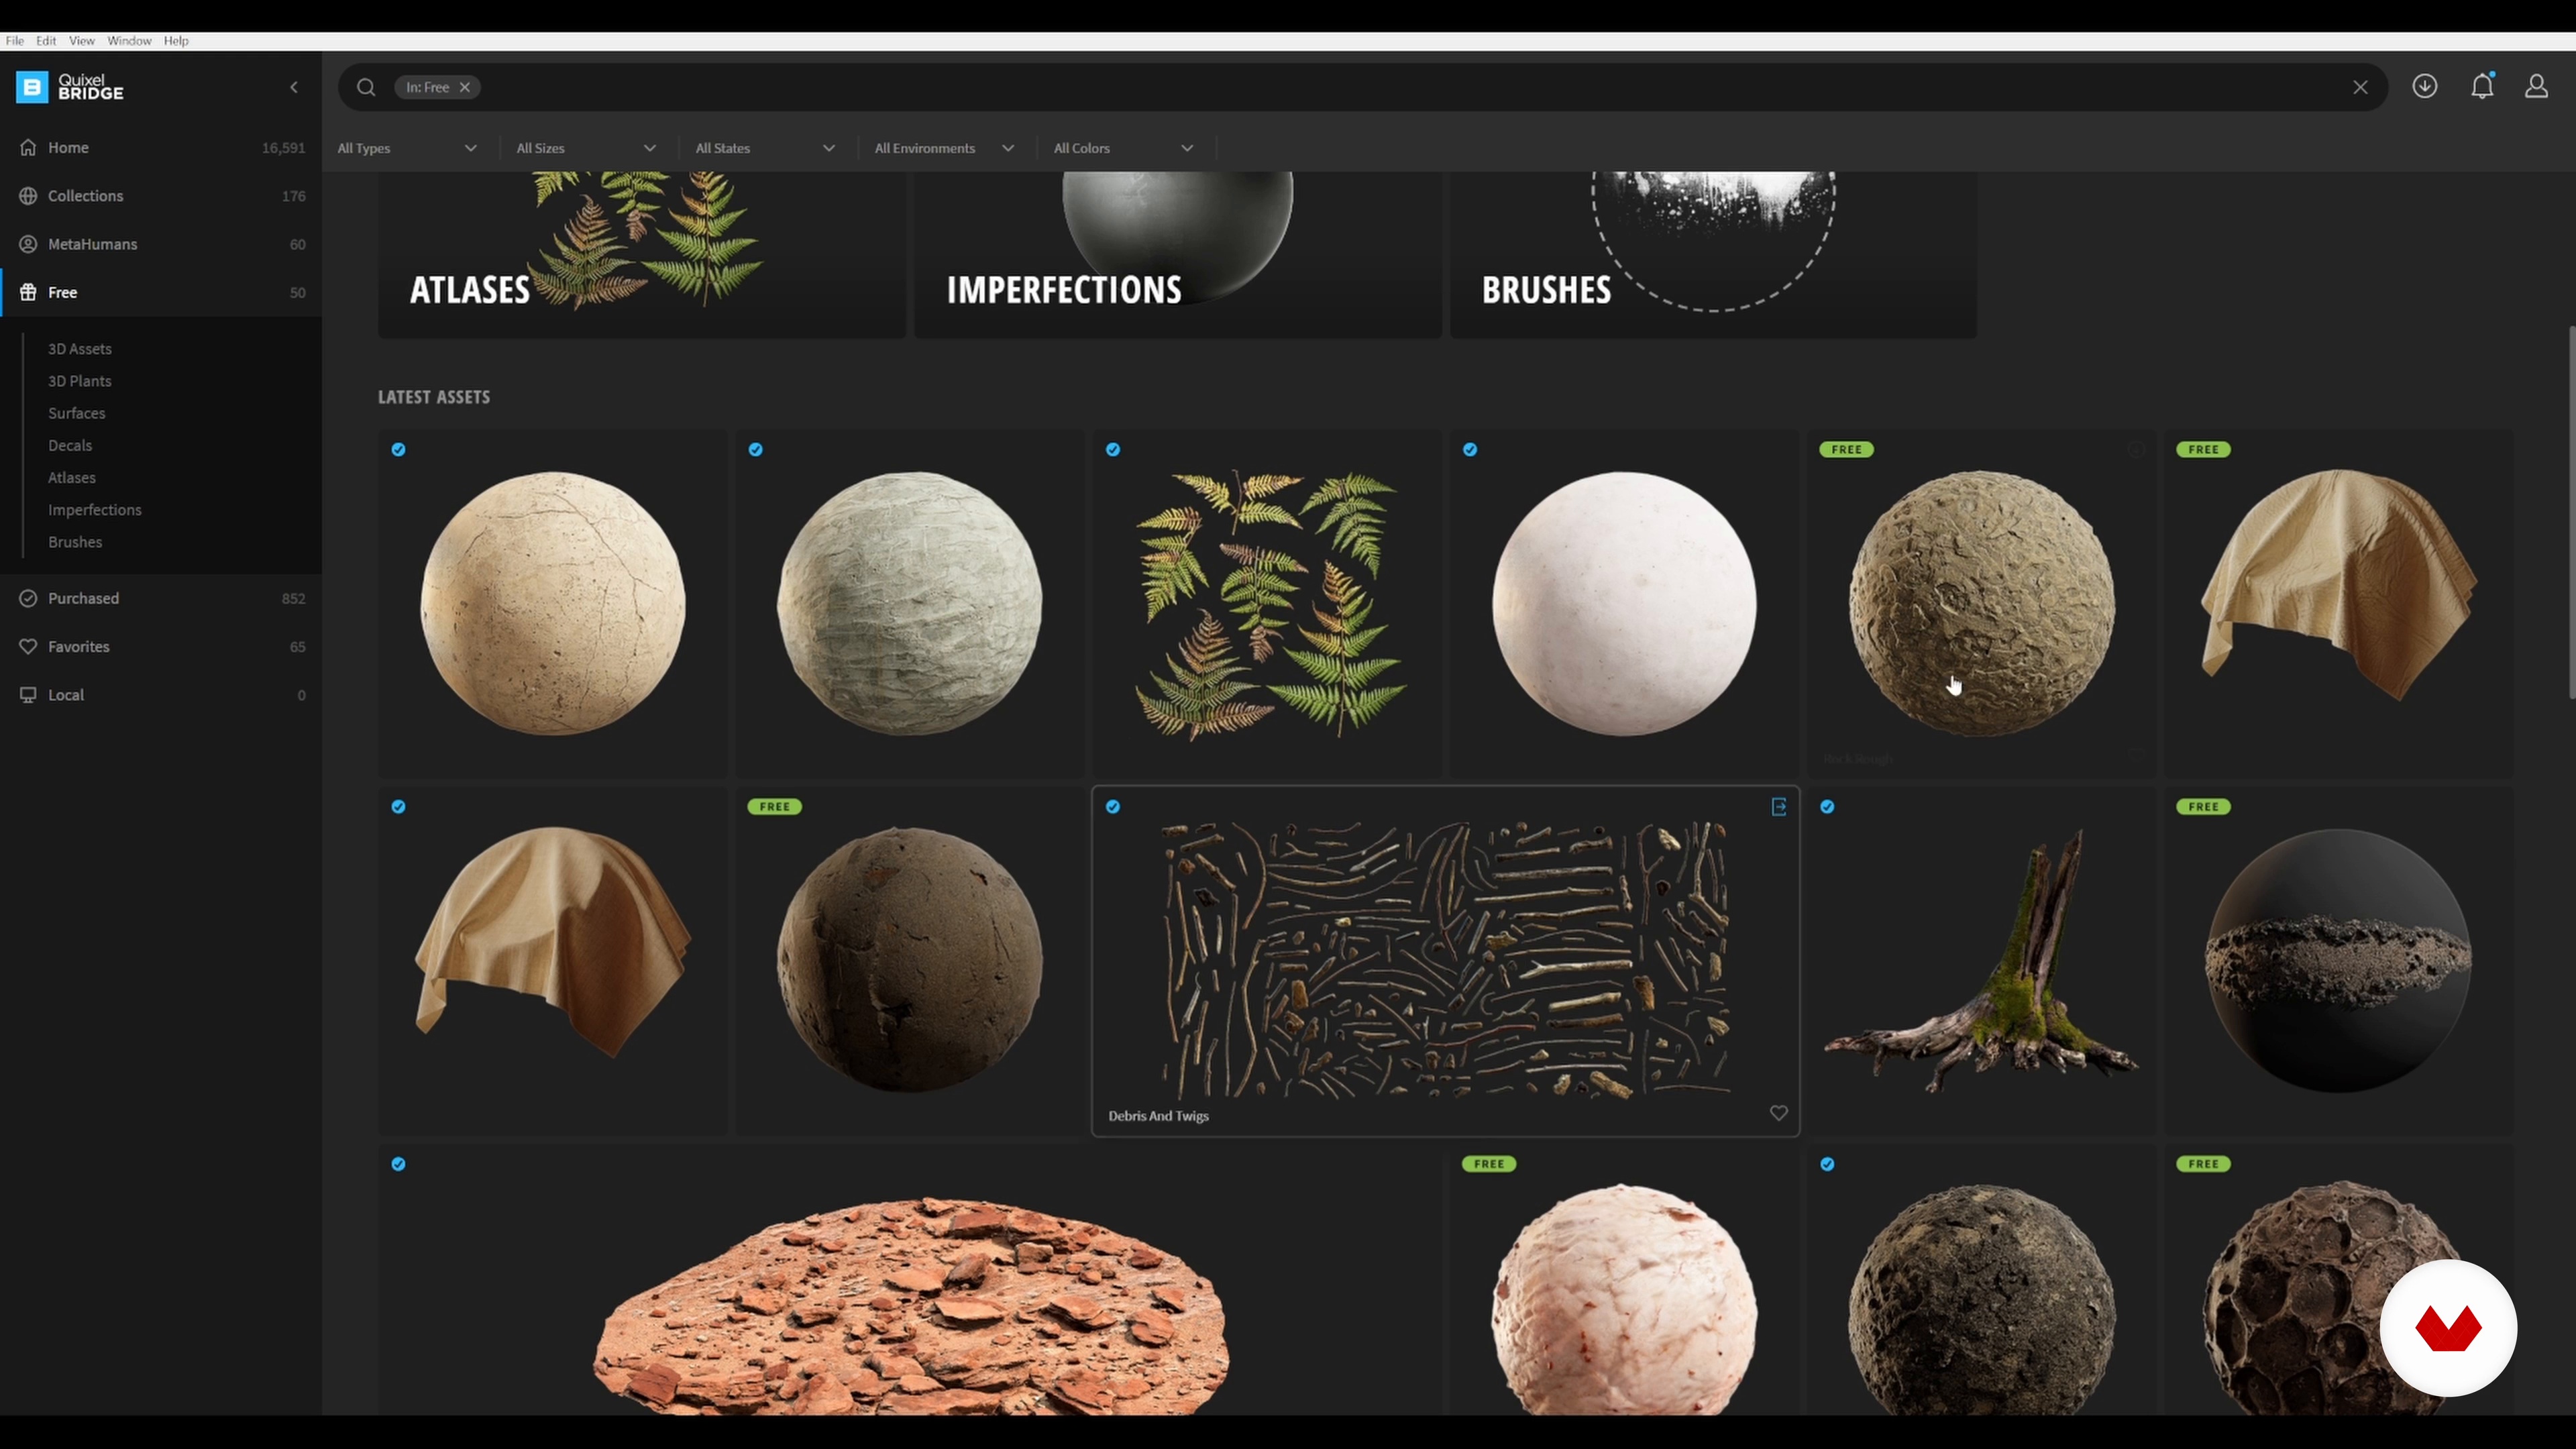Viewport: 2576px width, 1449px height.
Task: Open the notifications bell
Action: pos(2482,86)
